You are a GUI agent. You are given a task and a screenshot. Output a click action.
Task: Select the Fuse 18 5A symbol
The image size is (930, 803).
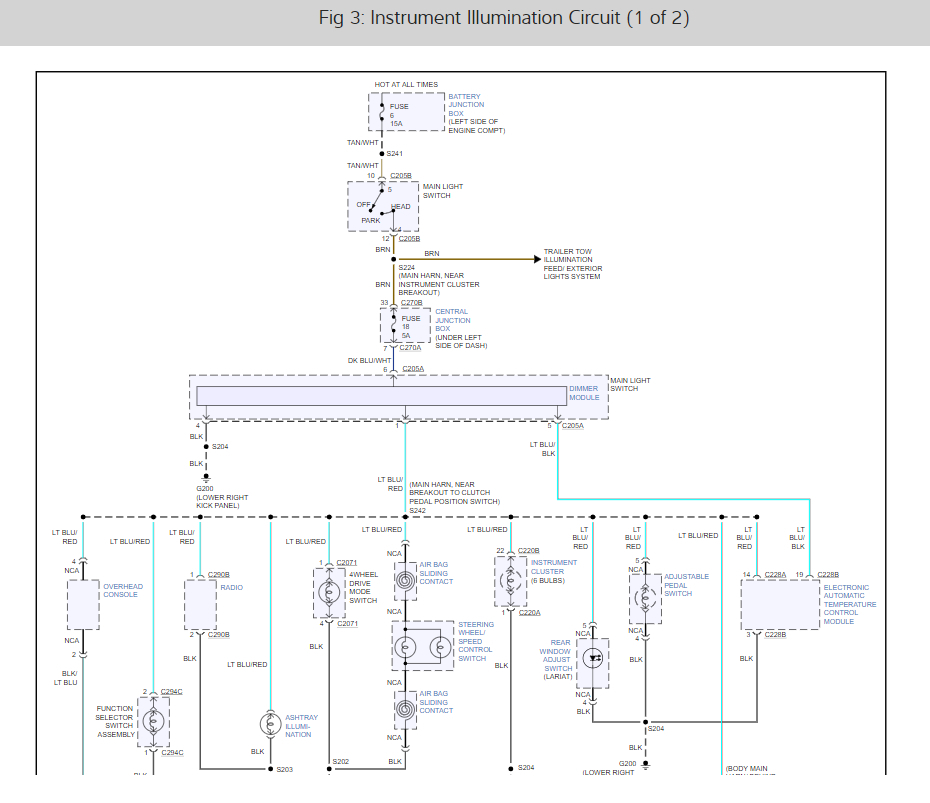click(x=393, y=326)
